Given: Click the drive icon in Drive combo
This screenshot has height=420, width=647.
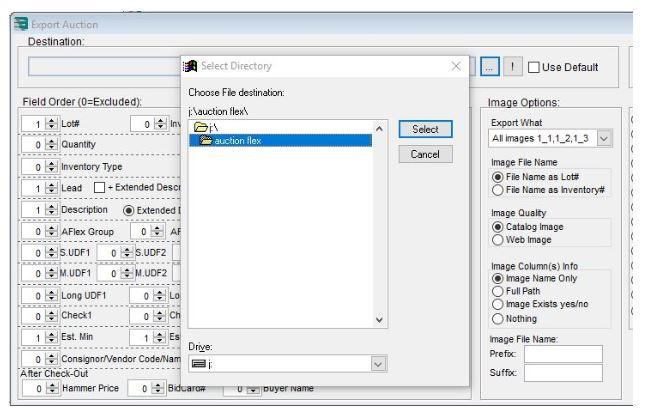Looking at the screenshot, I should (199, 363).
